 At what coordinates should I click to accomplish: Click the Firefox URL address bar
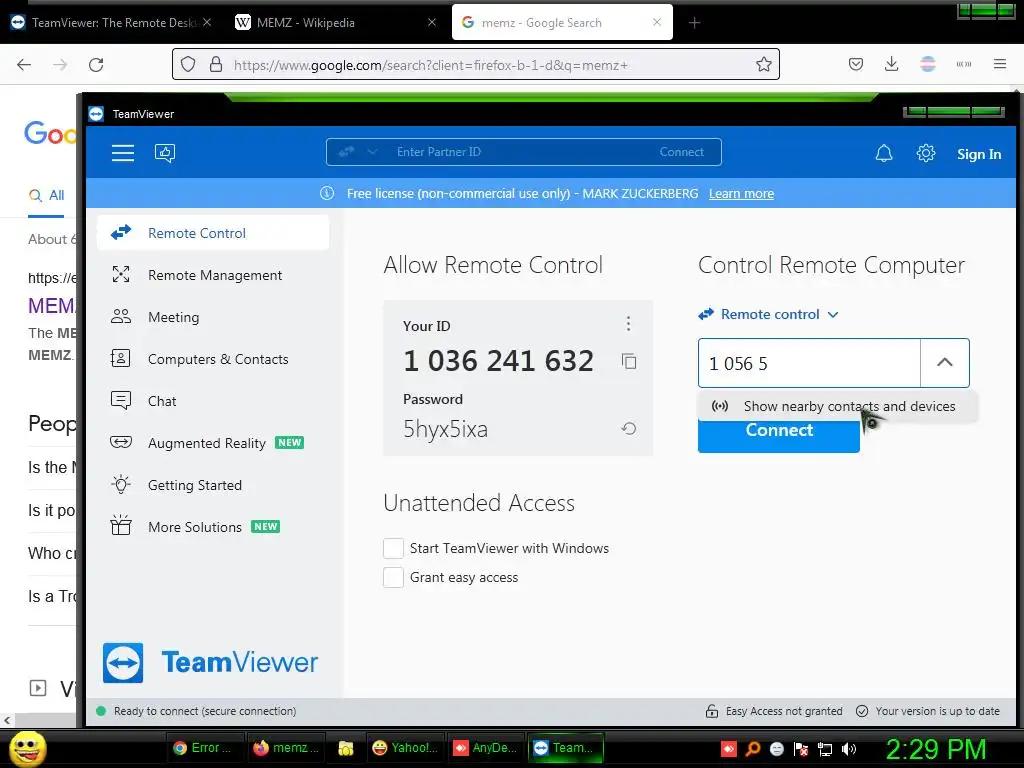(475, 65)
